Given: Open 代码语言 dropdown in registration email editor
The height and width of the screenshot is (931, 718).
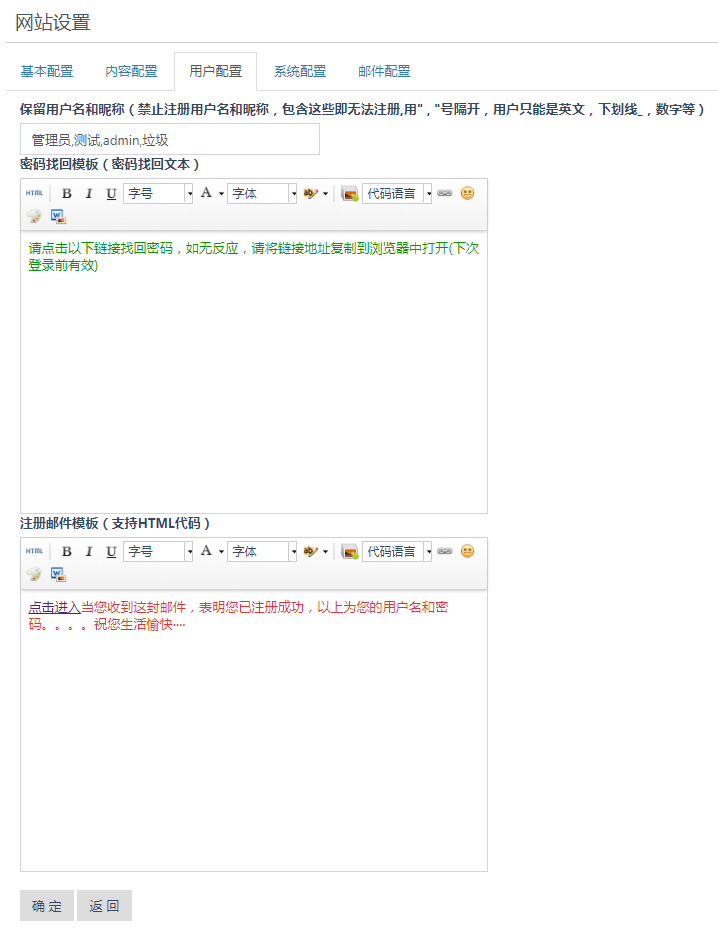Looking at the screenshot, I should (397, 551).
